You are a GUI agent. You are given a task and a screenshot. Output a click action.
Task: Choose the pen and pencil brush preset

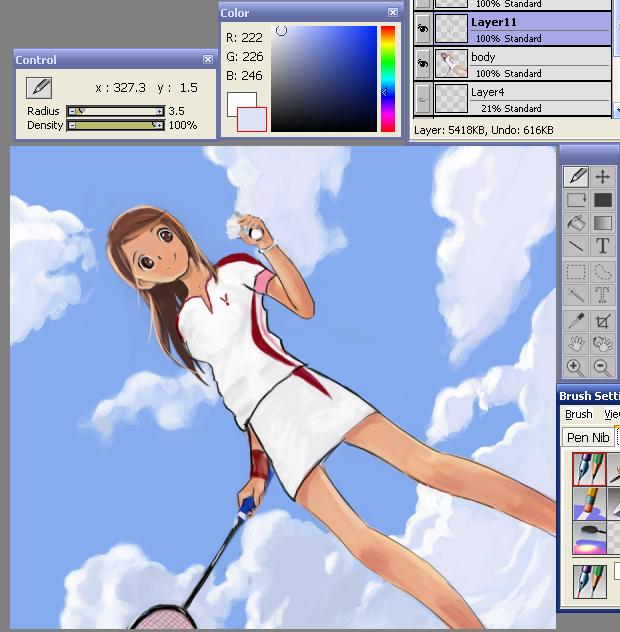[589, 469]
